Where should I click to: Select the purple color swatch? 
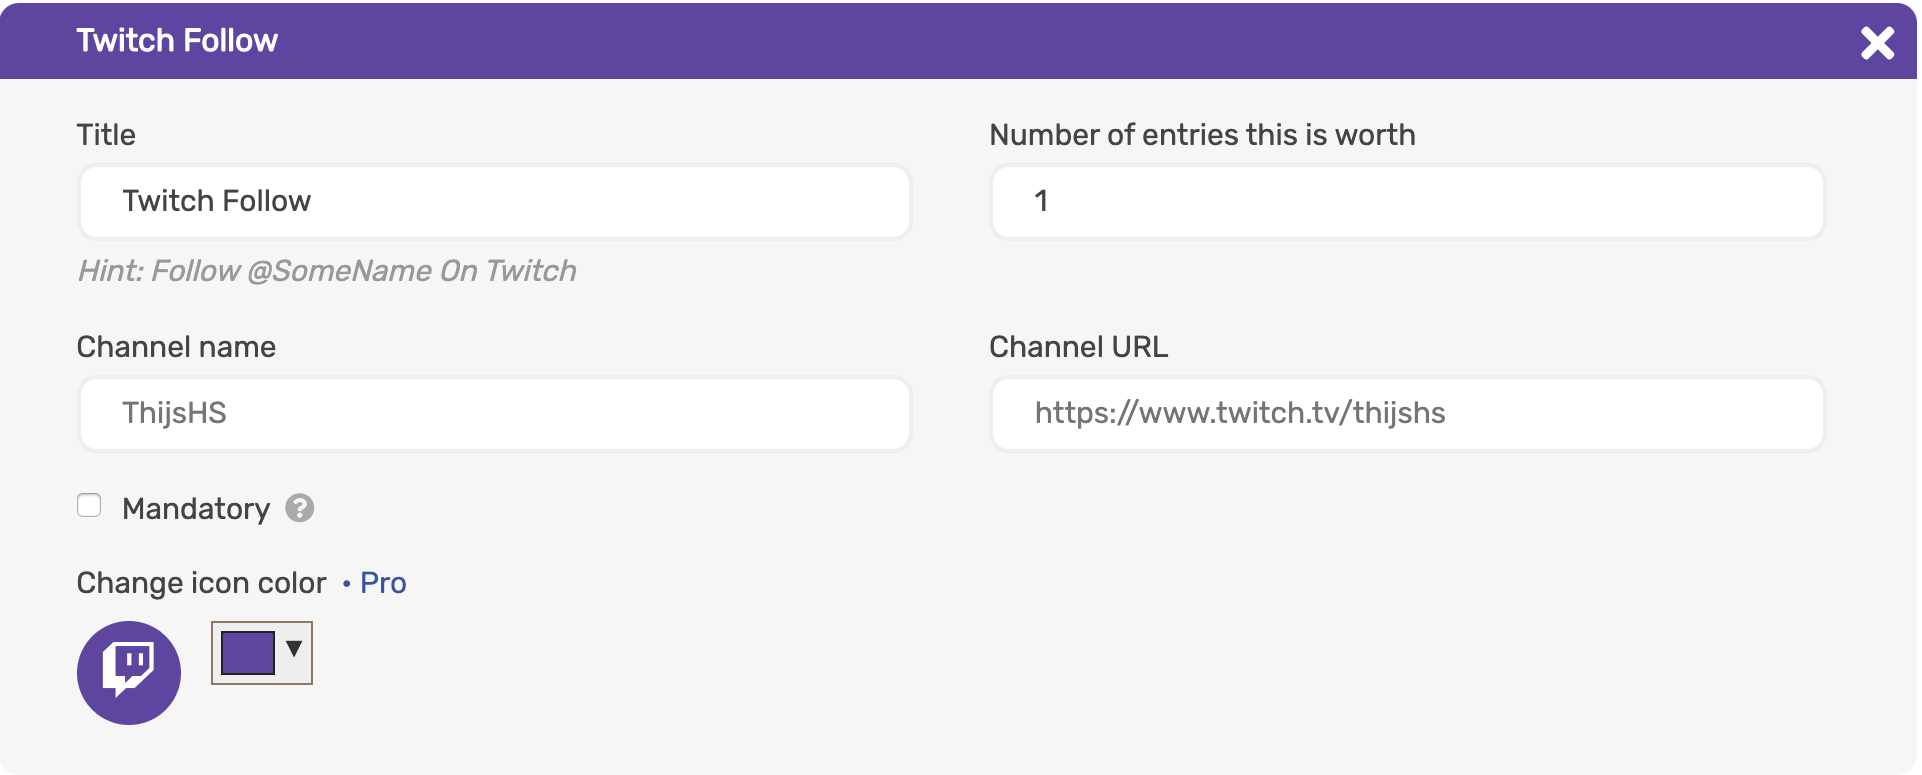point(248,650)
